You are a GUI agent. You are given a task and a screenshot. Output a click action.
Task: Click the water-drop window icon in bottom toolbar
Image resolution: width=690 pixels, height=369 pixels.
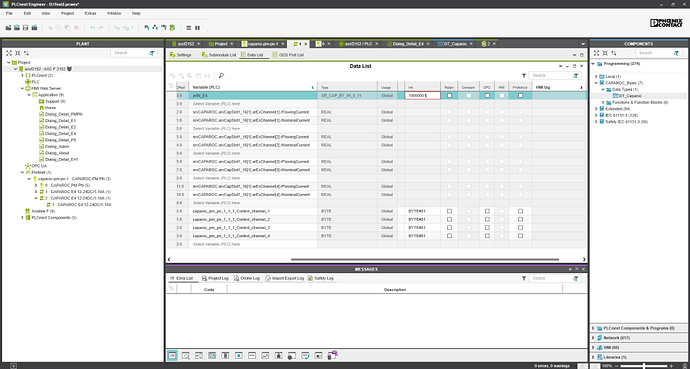pyautogui.click(x=239, y=355)
